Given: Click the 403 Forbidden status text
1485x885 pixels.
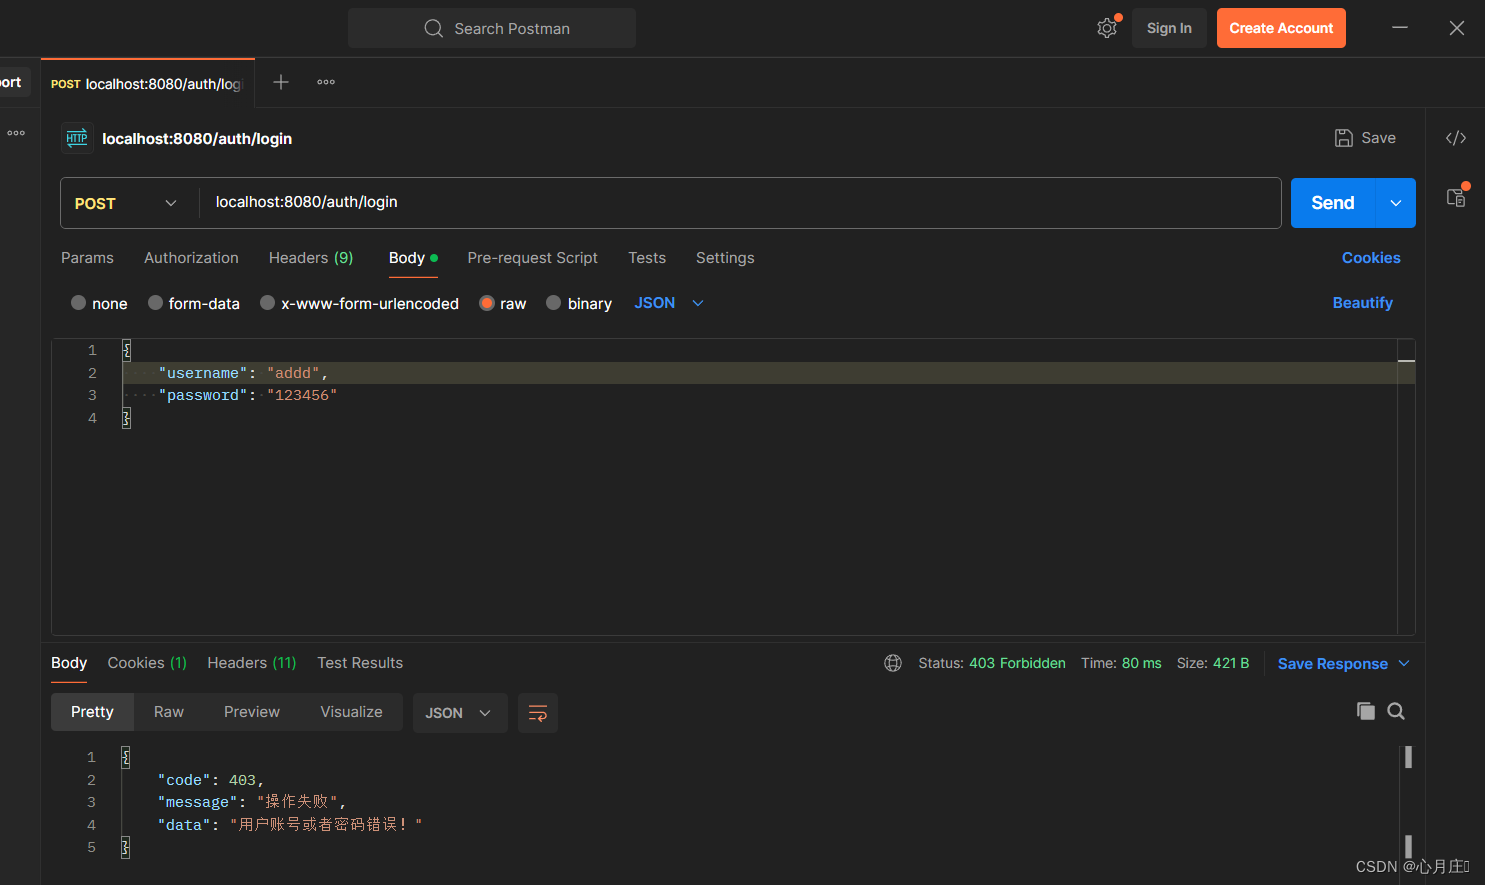Looking at the screenshot, I should point(1017,663).
